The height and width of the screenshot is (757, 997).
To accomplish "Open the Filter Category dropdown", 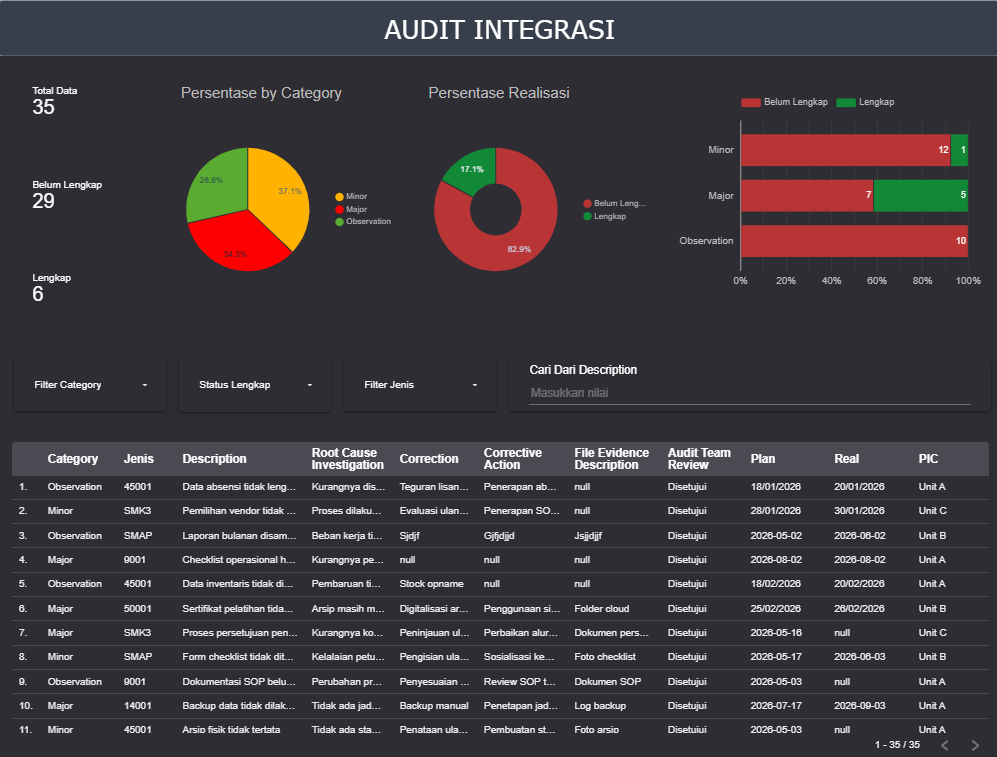I will [x=90, y=385].
